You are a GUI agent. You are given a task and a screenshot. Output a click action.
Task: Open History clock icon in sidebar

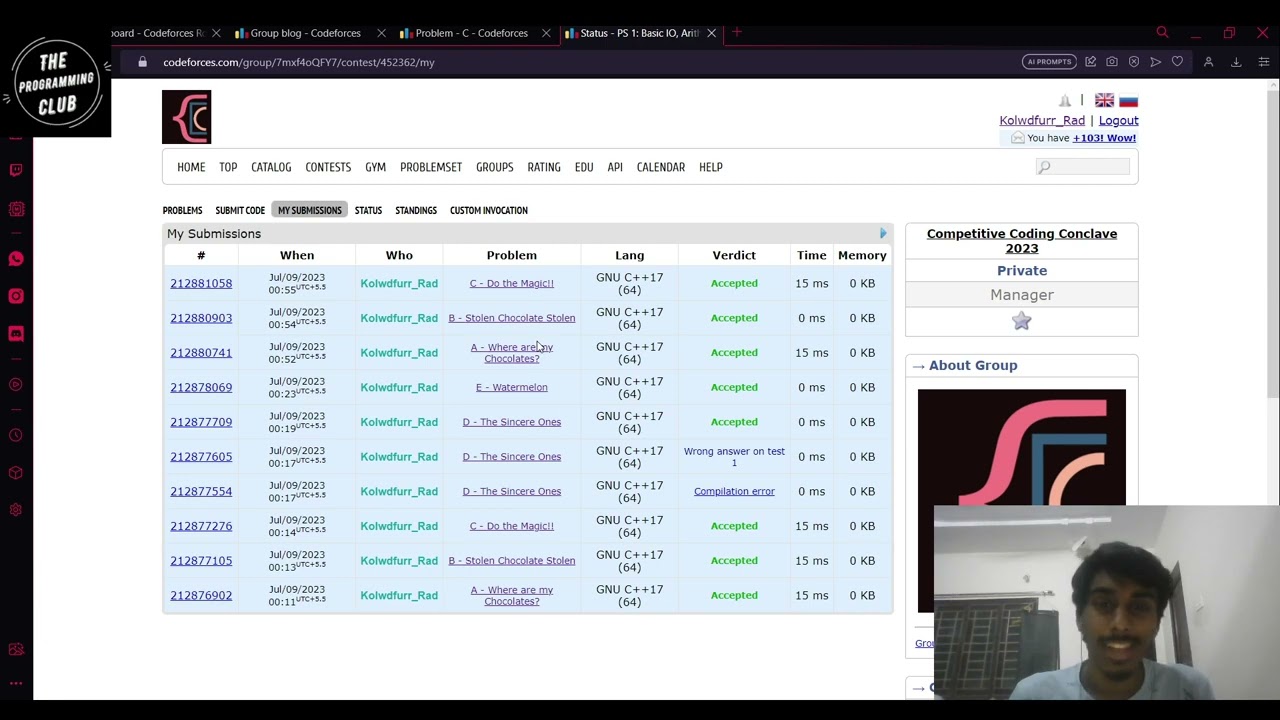(16, 435)
